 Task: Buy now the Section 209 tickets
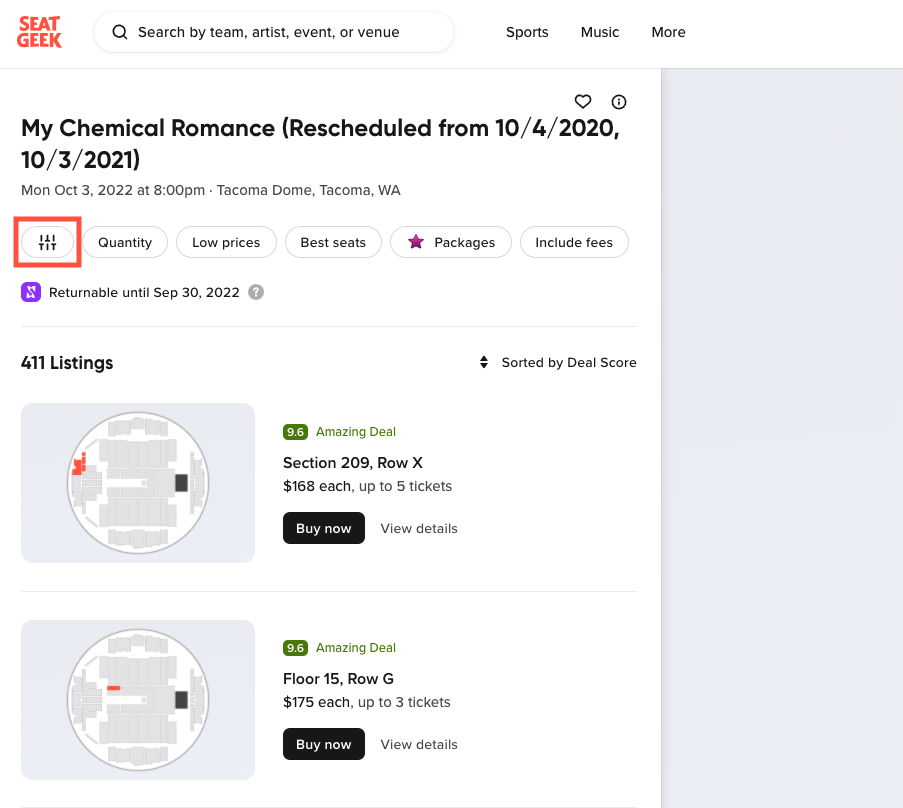click(324, 528)
